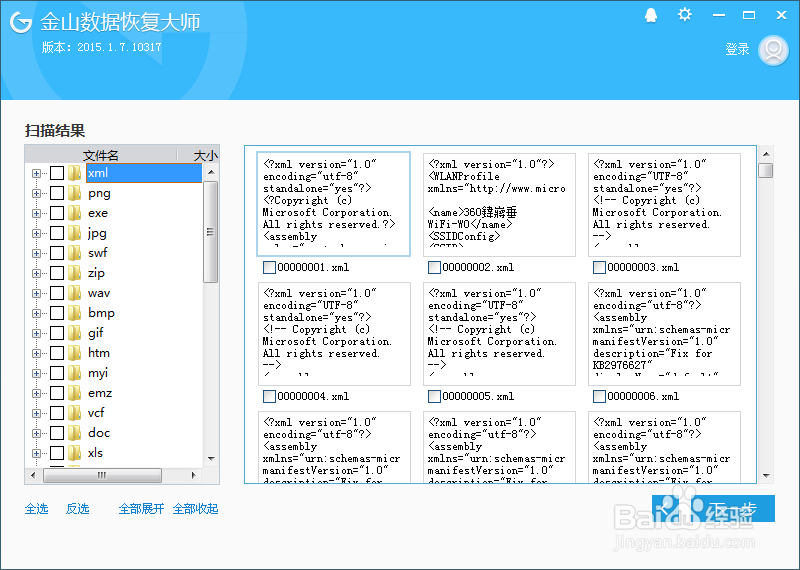Screen dimensions: 800x570
Task: Click the jpg folder icon
Action: tap(74, 233)
